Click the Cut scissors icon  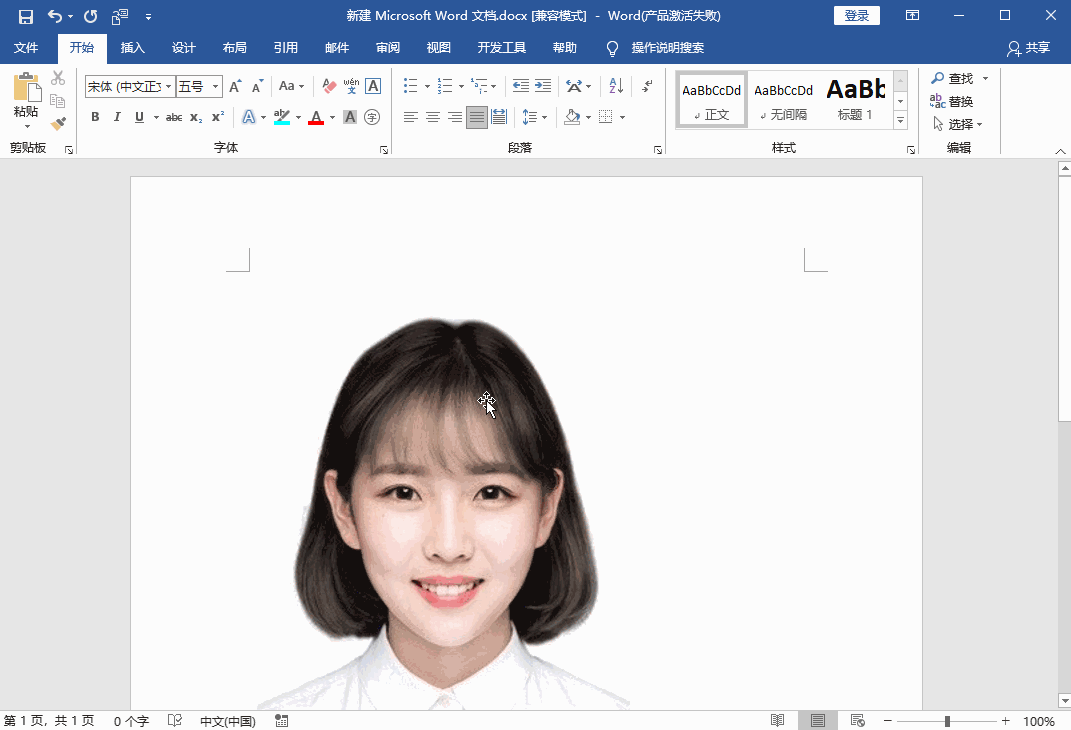point(58,78)
